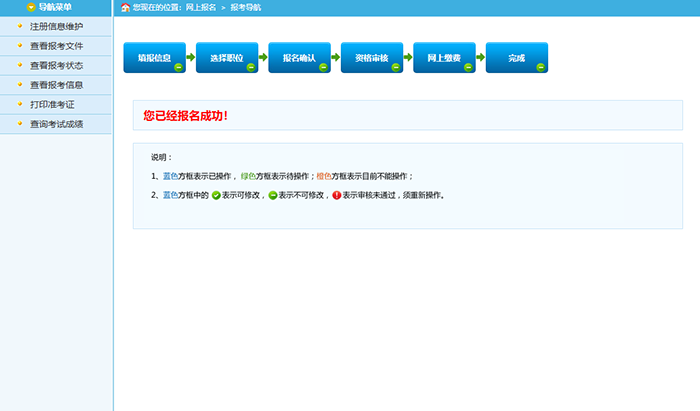The image size is (700, 411).
Task: Open 查看报考状态 from navigation menu
Action: pyautogui.click(x=56, y=65)
